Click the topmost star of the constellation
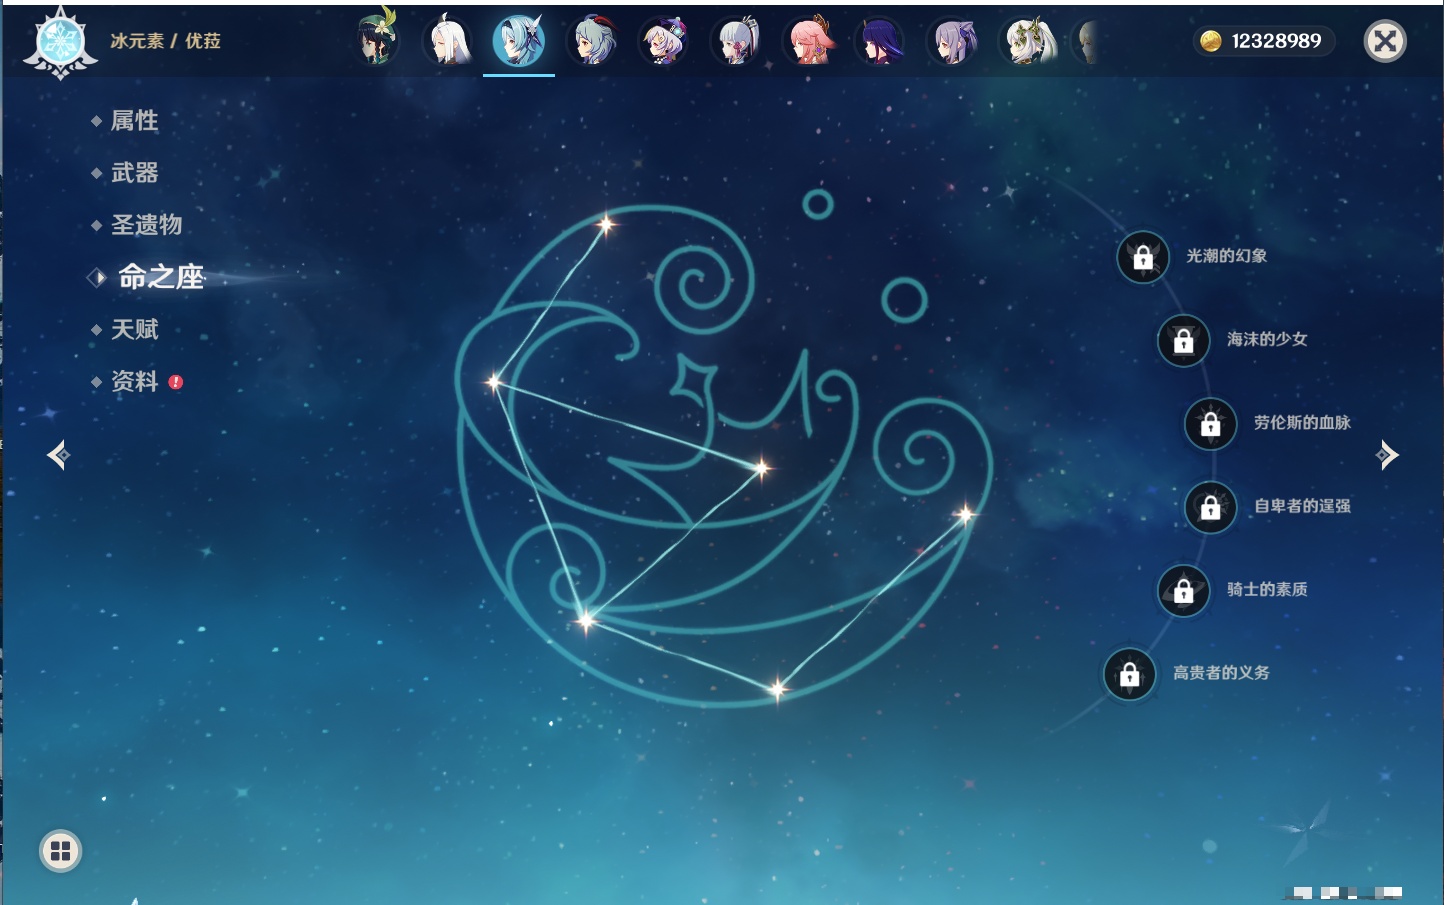Screen dimensions: 1444x905 coord(605,224)
